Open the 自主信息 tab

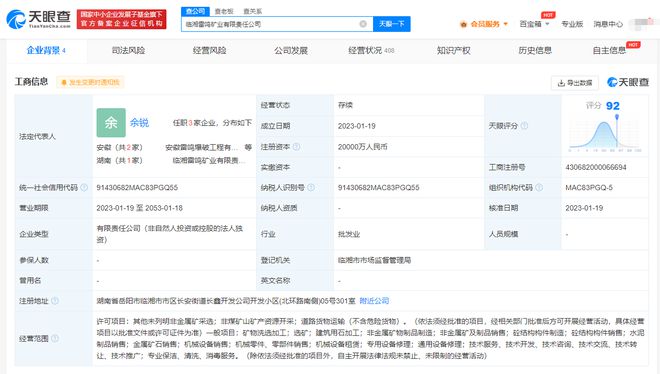coord(609,50)
